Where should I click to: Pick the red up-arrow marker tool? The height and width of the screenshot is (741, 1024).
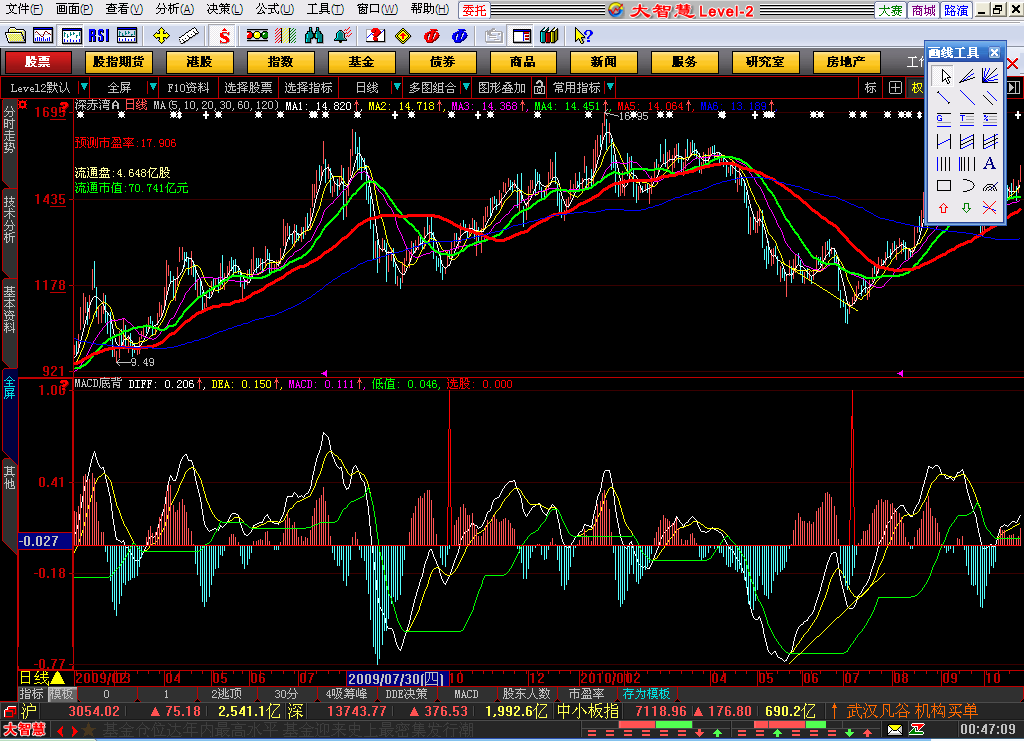(x=943, y=208)
